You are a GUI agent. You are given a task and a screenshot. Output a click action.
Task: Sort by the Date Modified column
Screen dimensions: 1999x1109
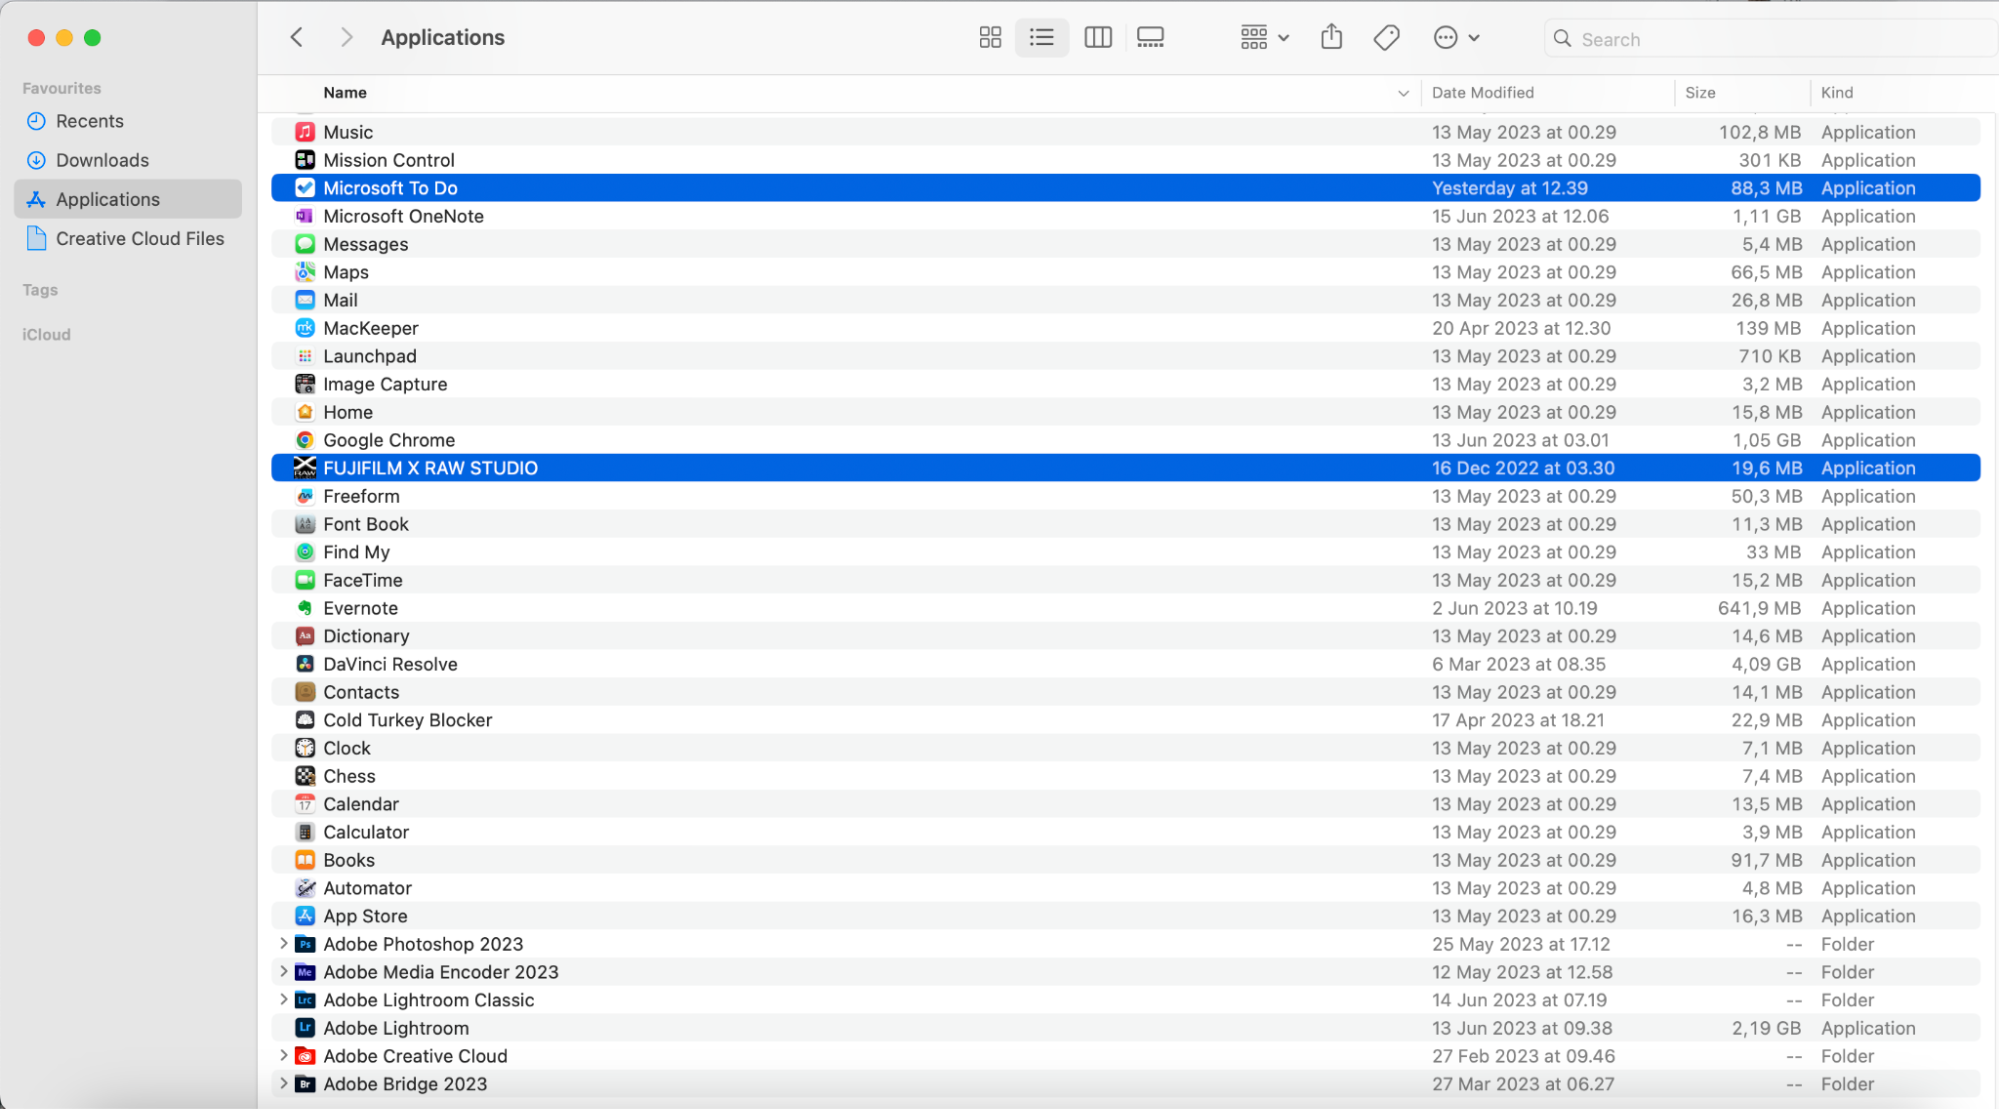(1482, 92)
